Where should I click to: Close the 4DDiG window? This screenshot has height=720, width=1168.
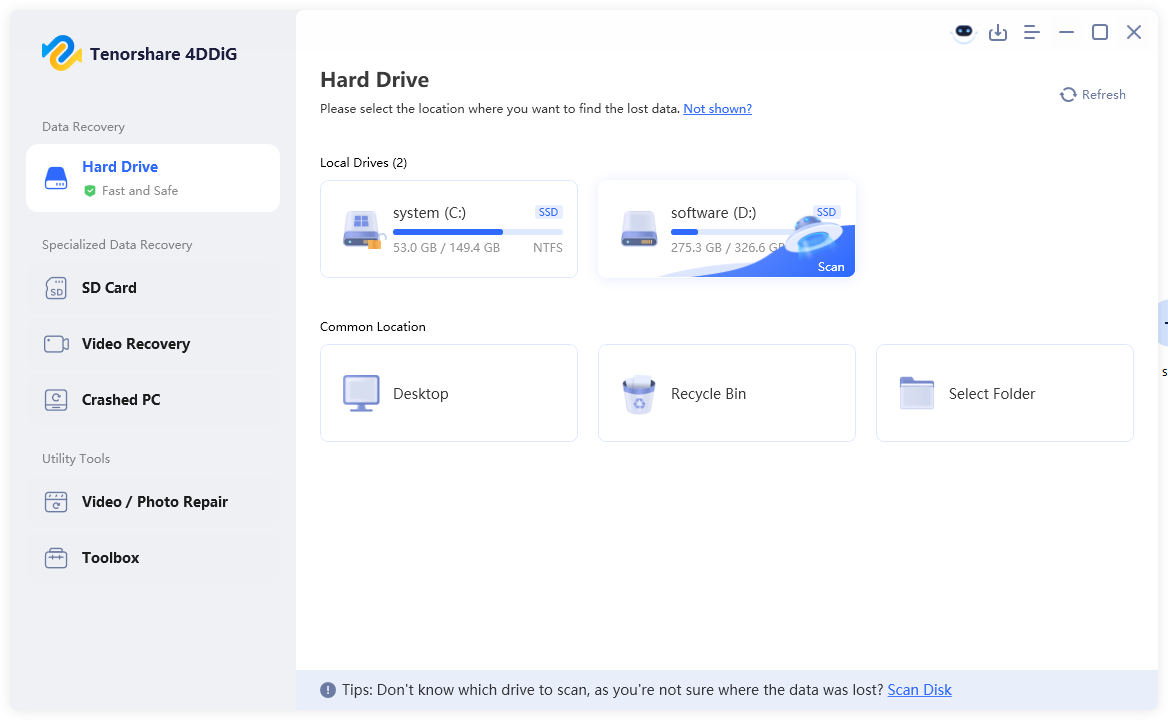tap(1134, 32)
